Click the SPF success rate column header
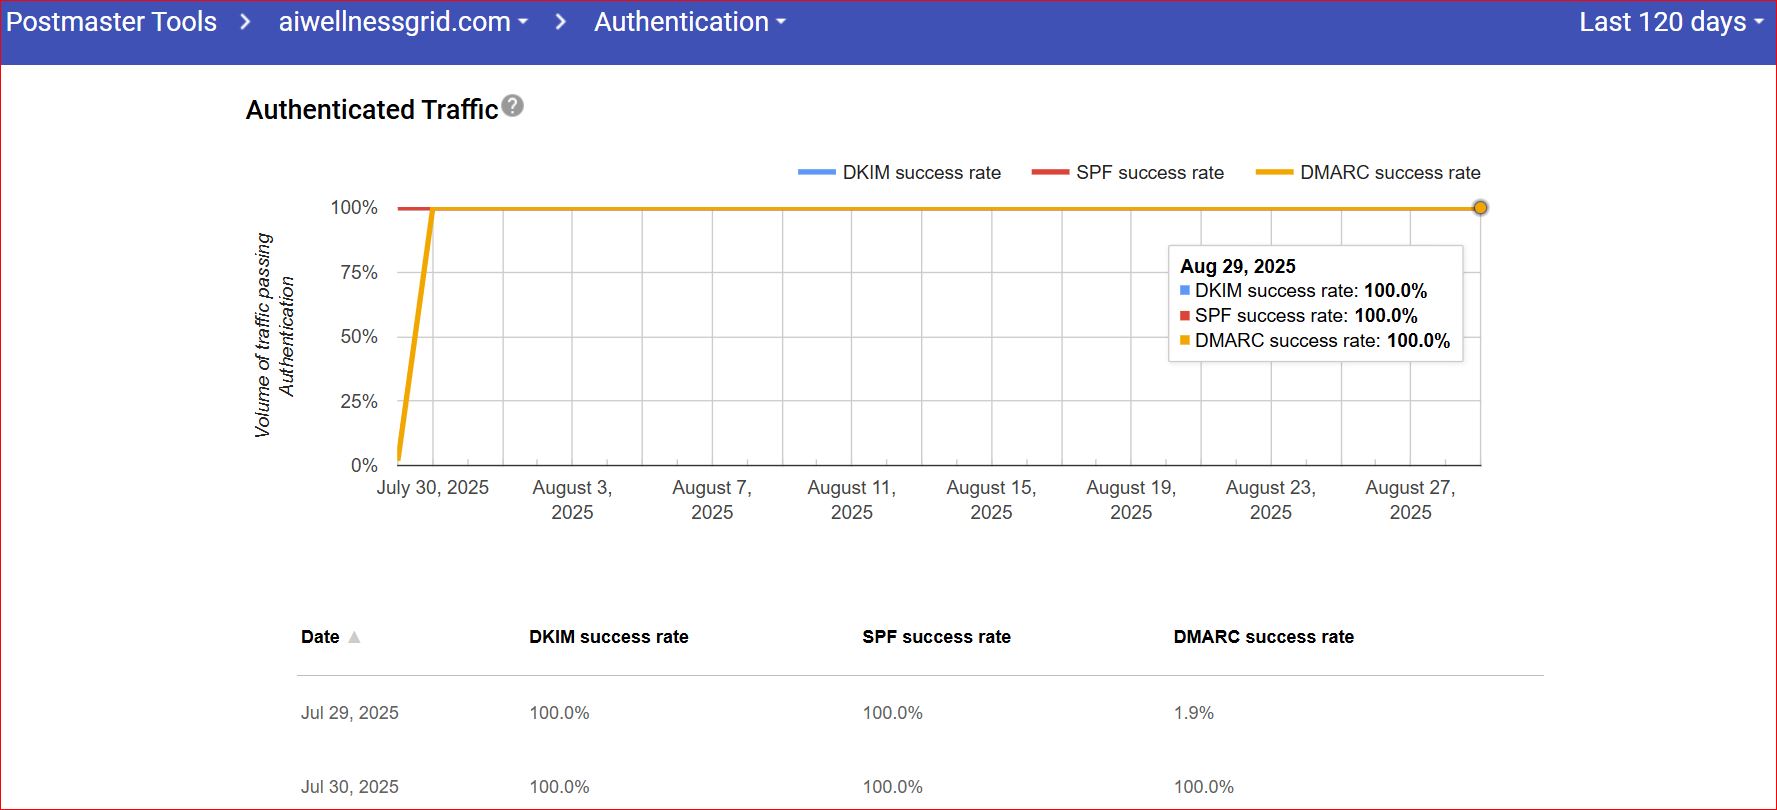The width and height of the screenshot is (1777, 810). point(936,637)
